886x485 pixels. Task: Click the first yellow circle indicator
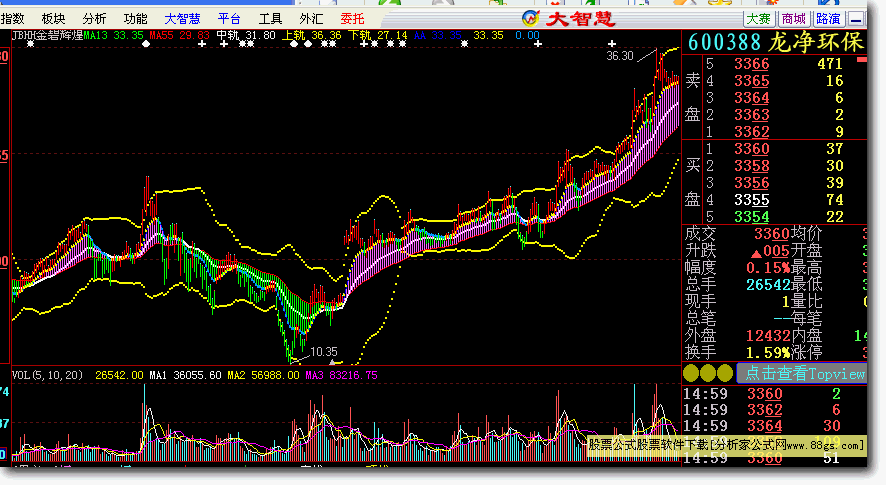pyautogui.click(x=690, y=373)
